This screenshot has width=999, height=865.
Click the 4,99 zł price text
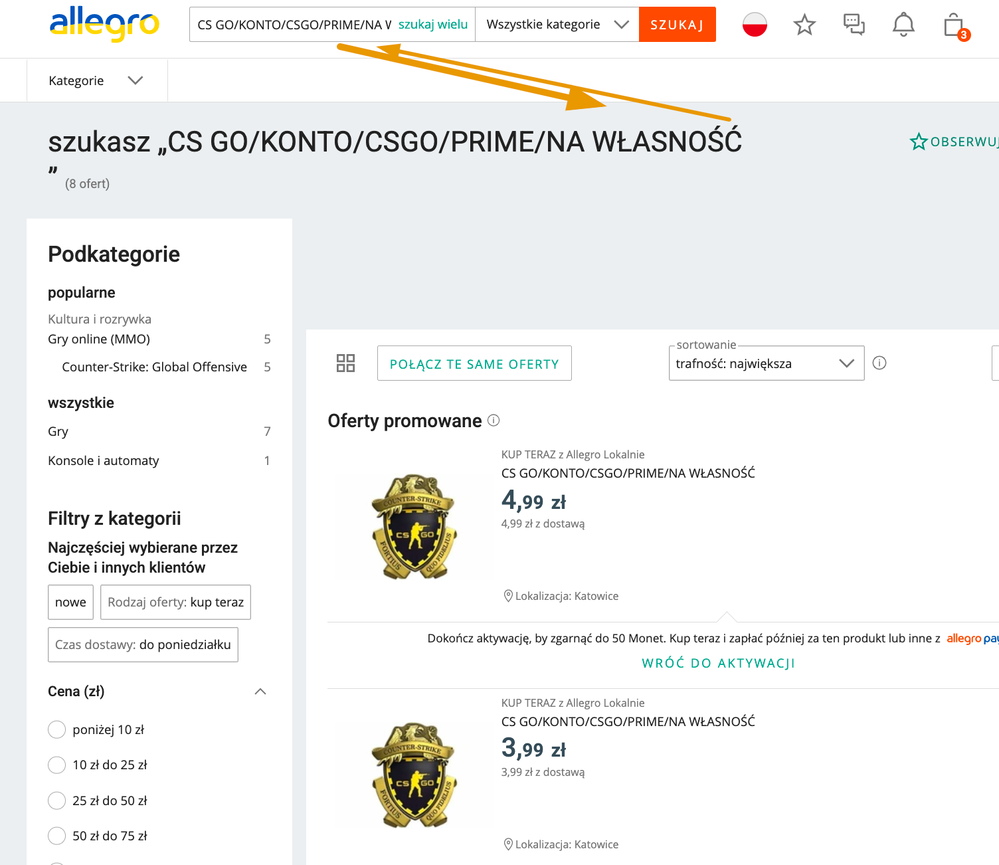click(x=533, y=501)
